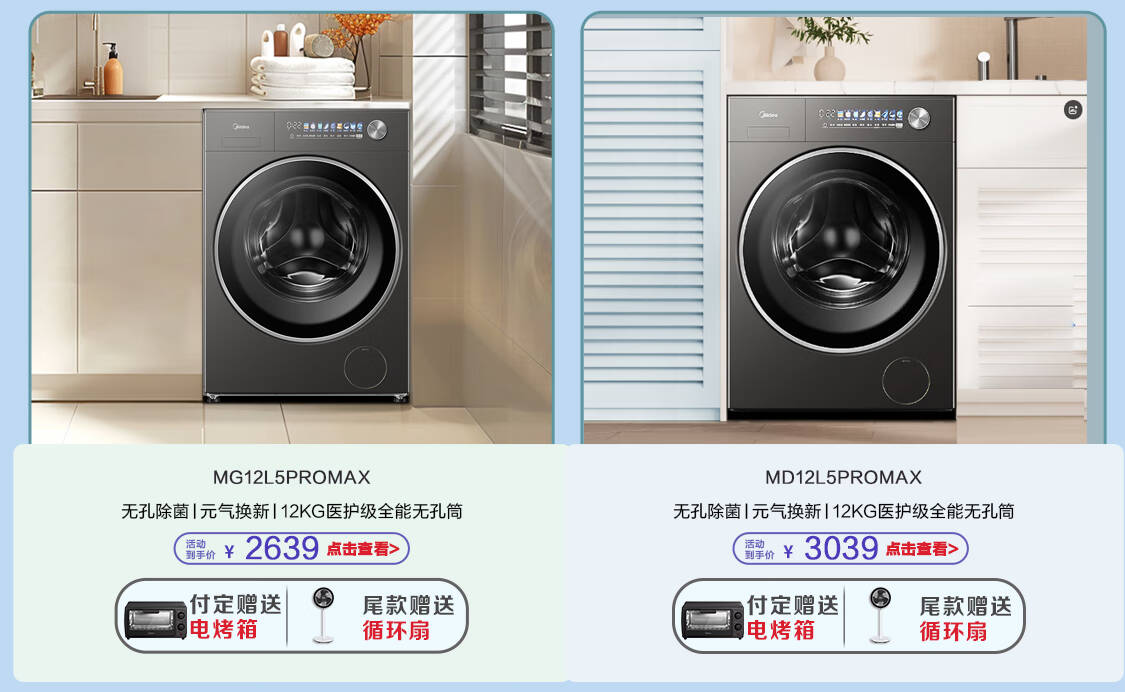The width and height of the screenshot is (1125, 692).
Task: Select the 3039 price label
Action: coord(841,548)
